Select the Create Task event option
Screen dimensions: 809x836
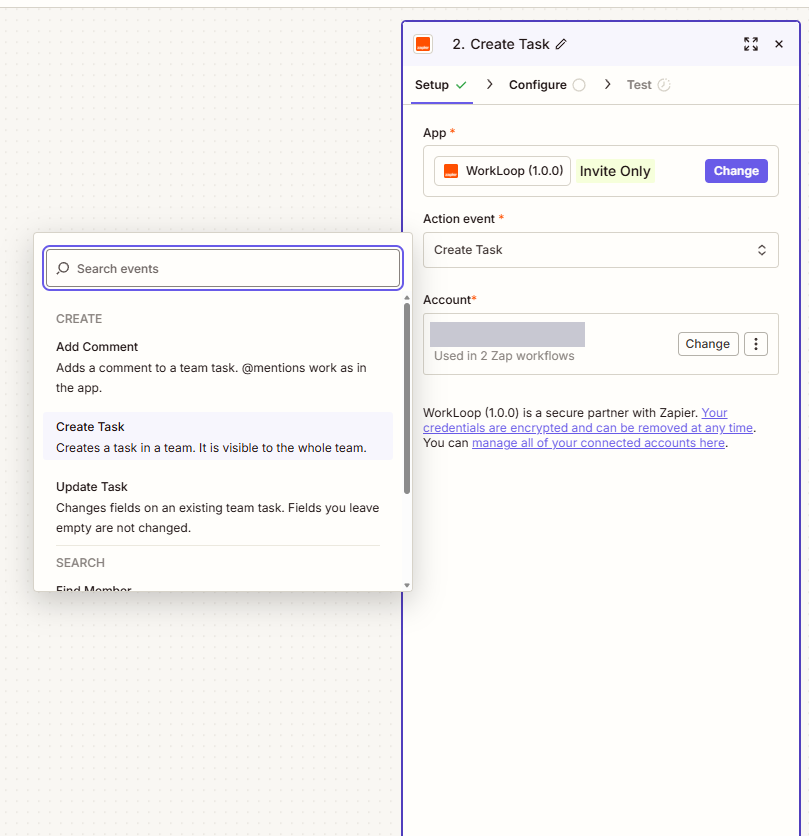coord(218,437)
